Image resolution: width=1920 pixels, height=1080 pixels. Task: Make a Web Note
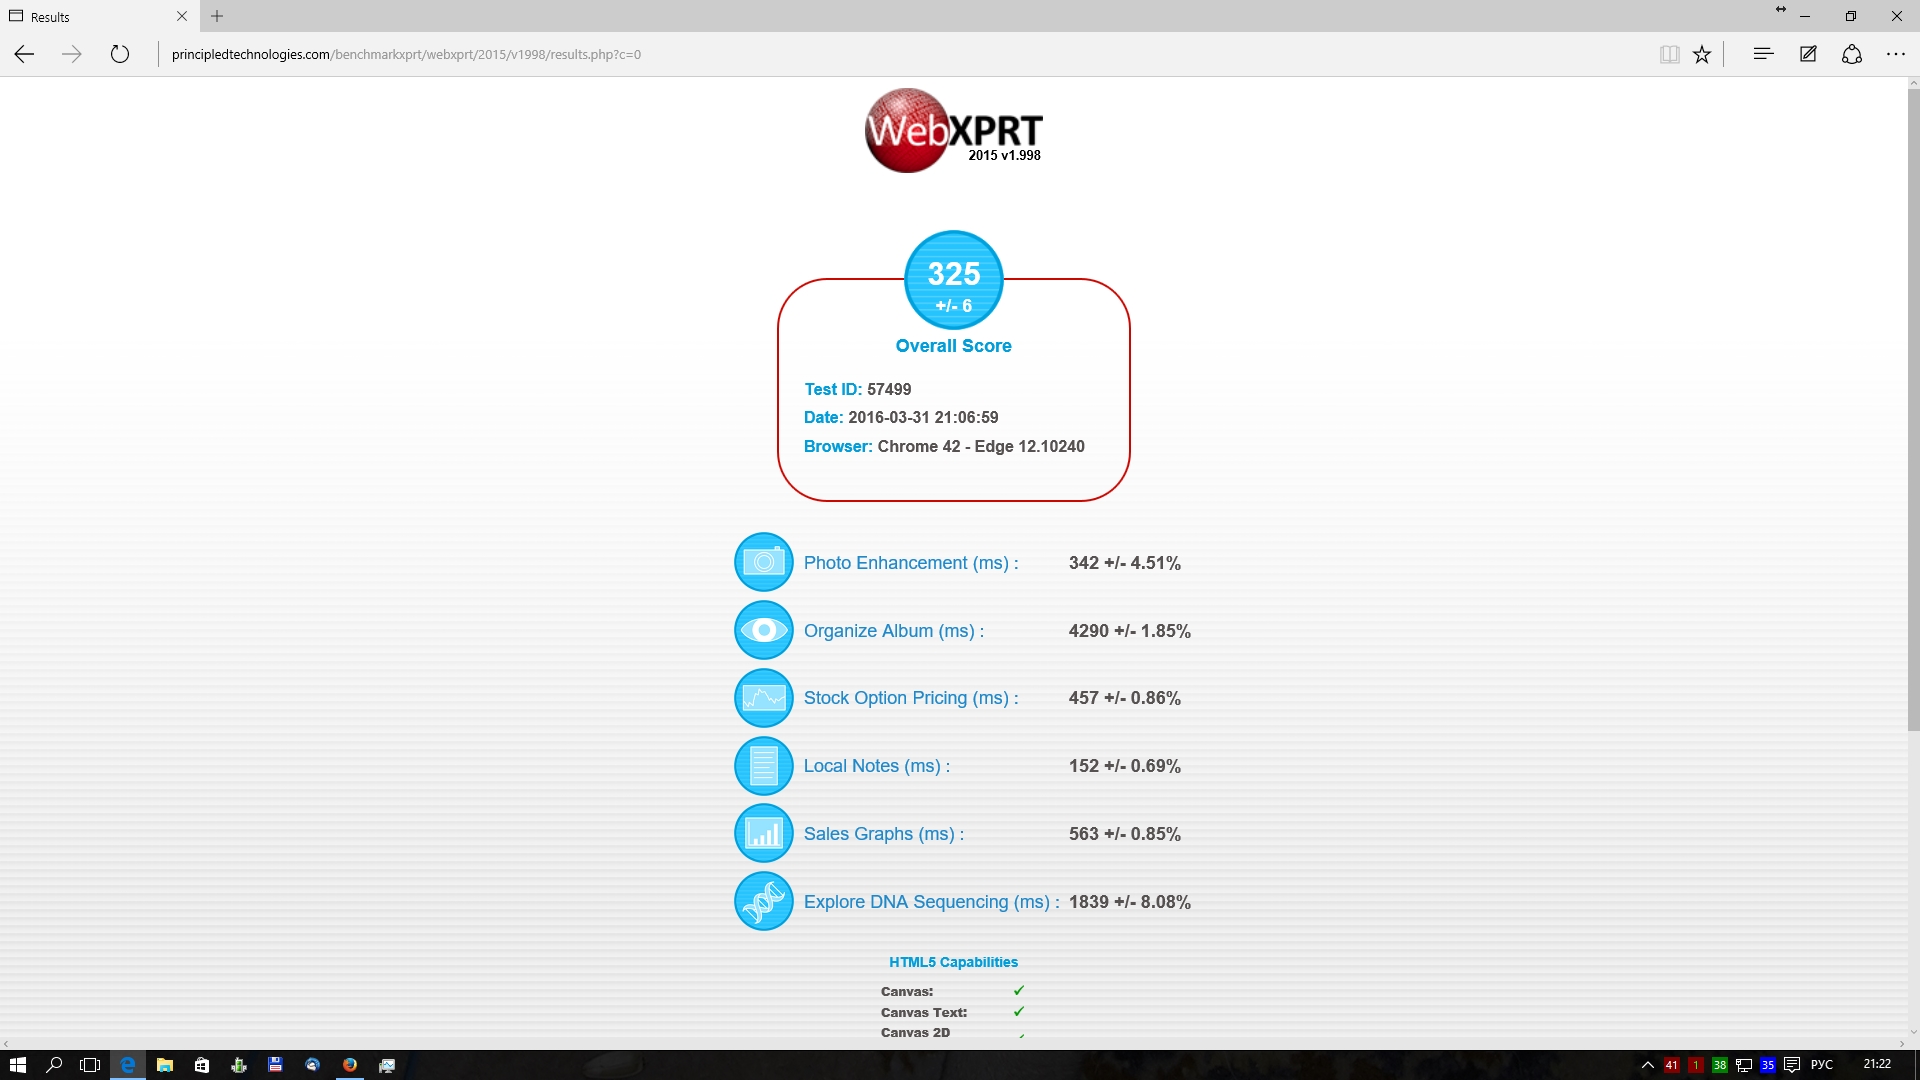point(1808,55)
